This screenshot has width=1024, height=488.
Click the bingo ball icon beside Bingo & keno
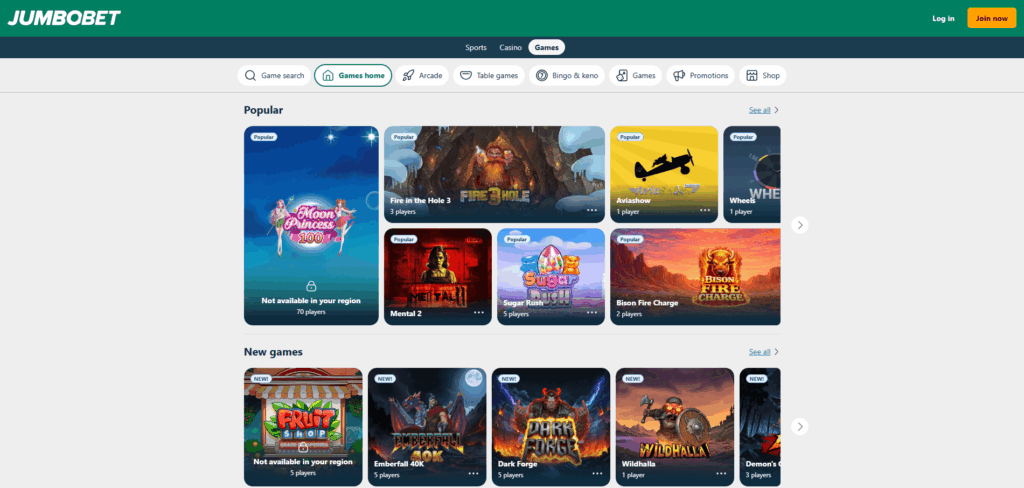[541, 76]
